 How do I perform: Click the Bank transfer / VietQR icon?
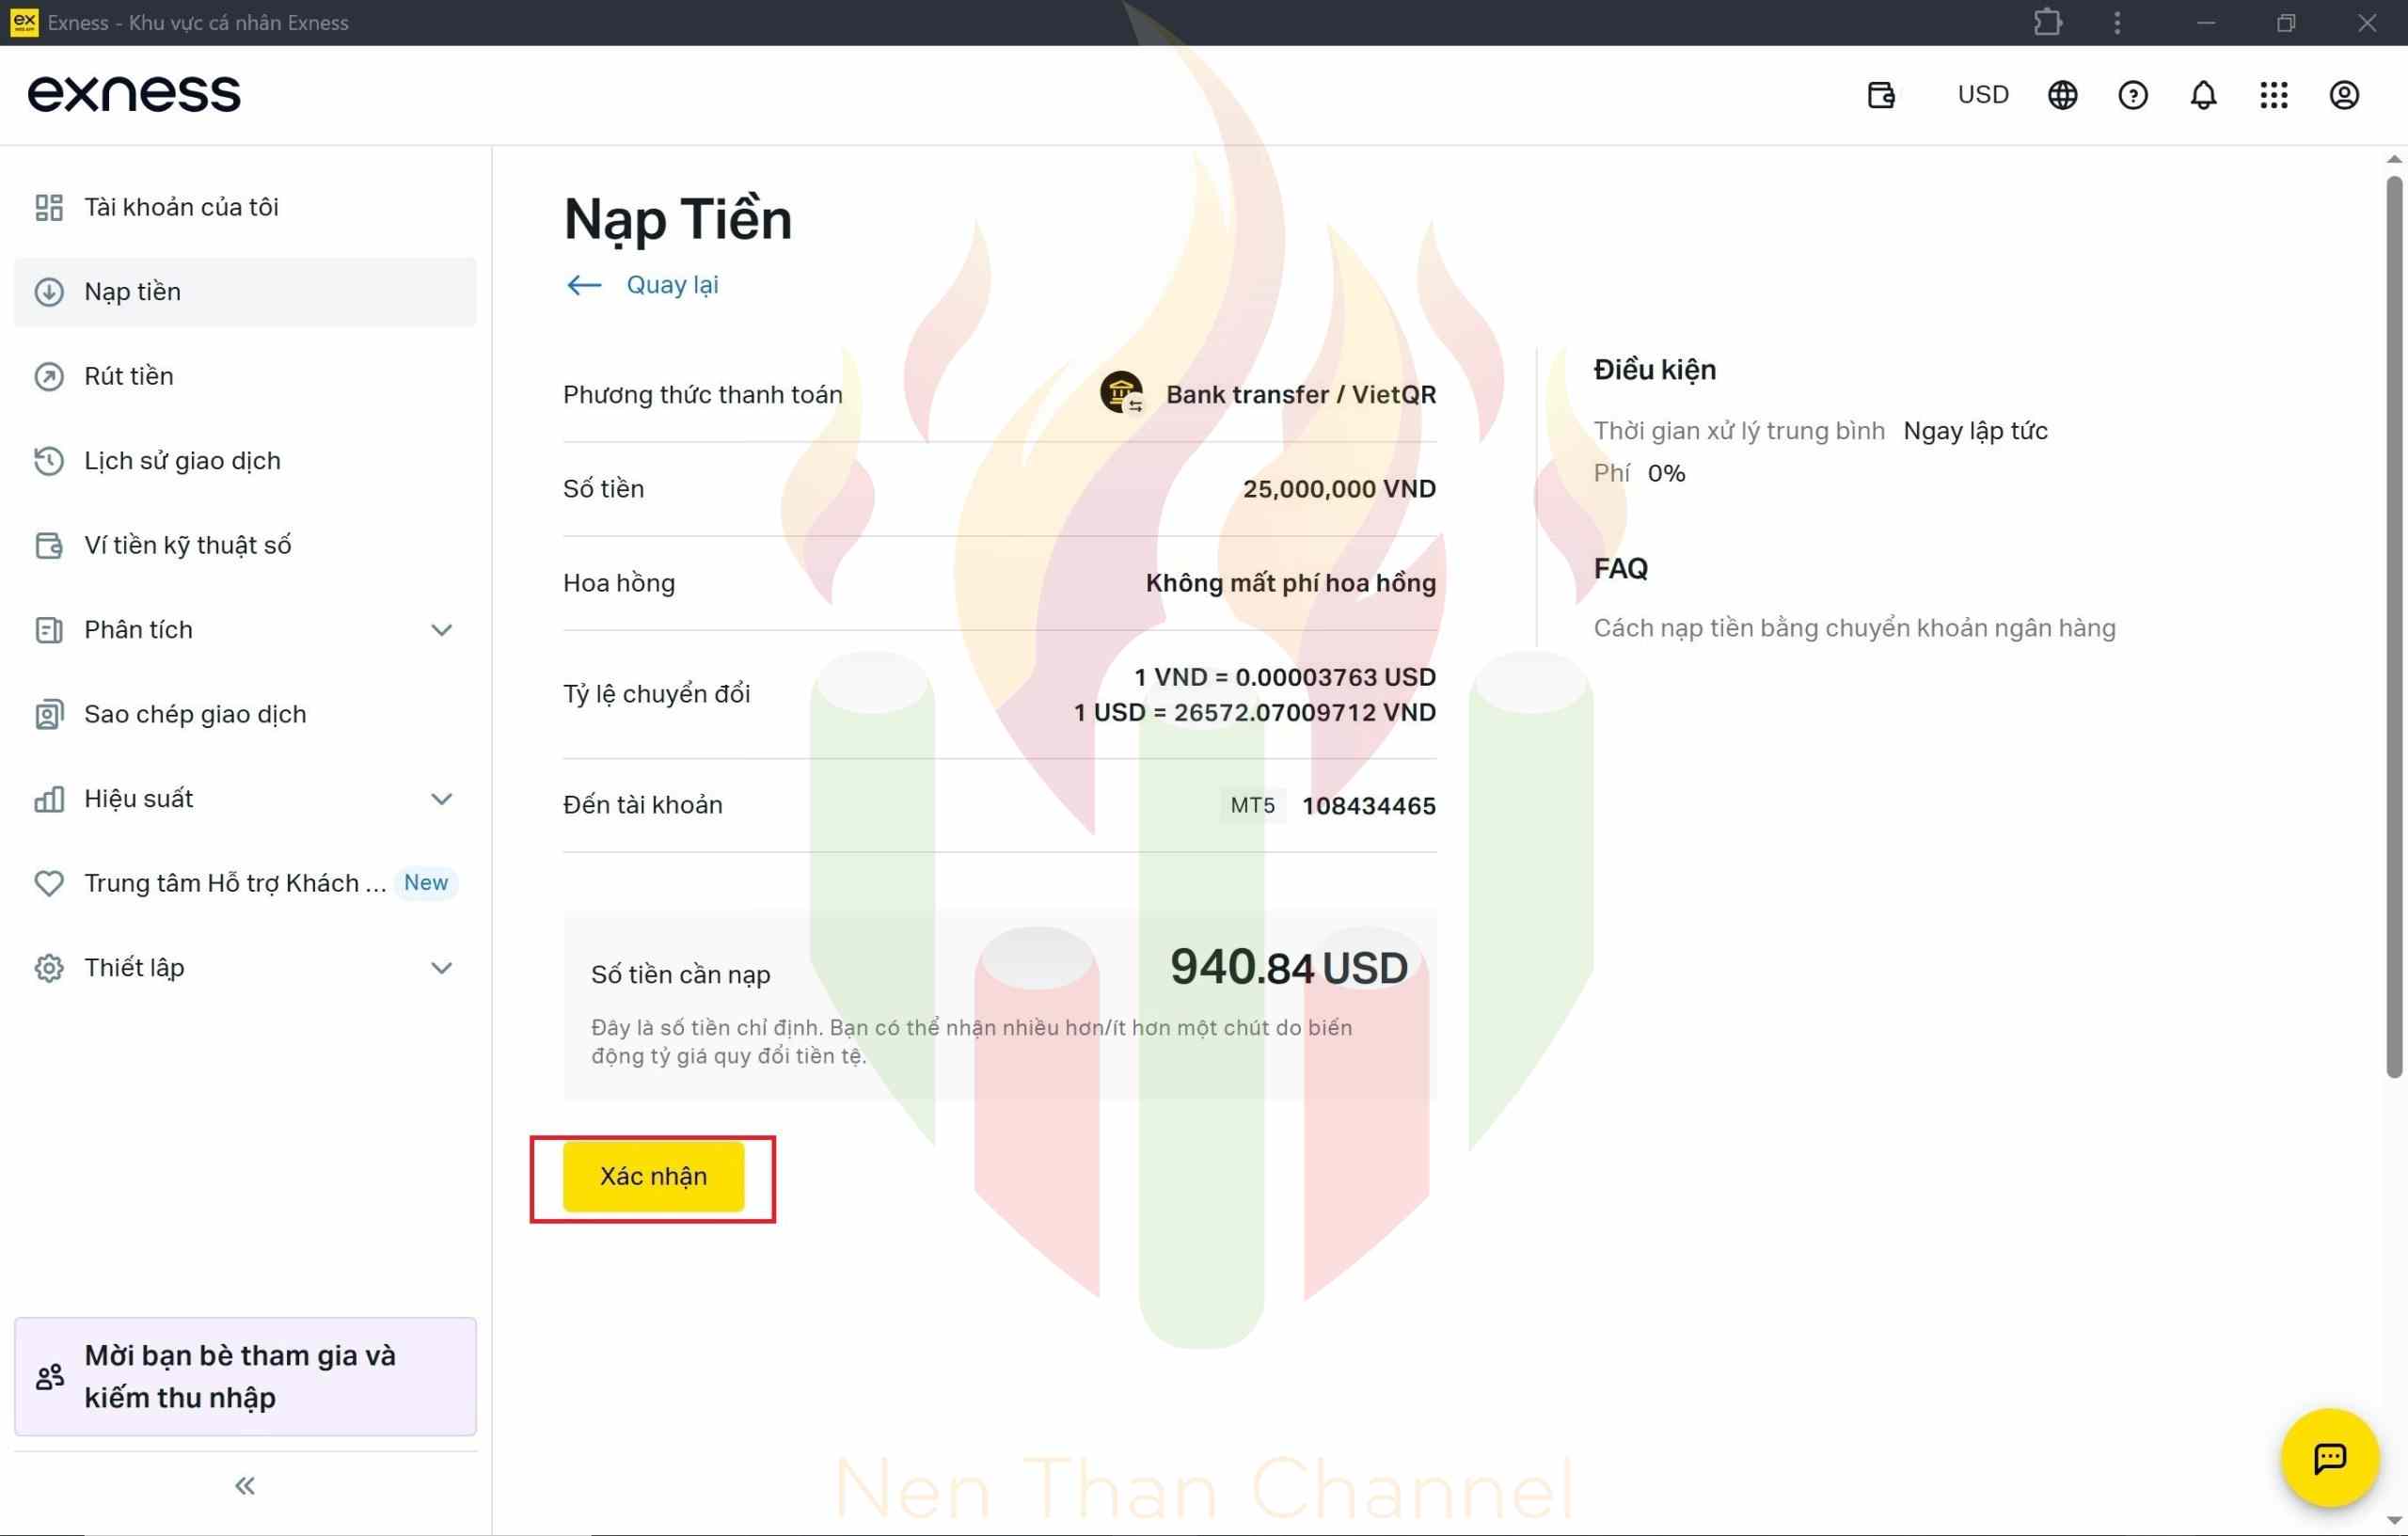click(x=1121, y=393)
